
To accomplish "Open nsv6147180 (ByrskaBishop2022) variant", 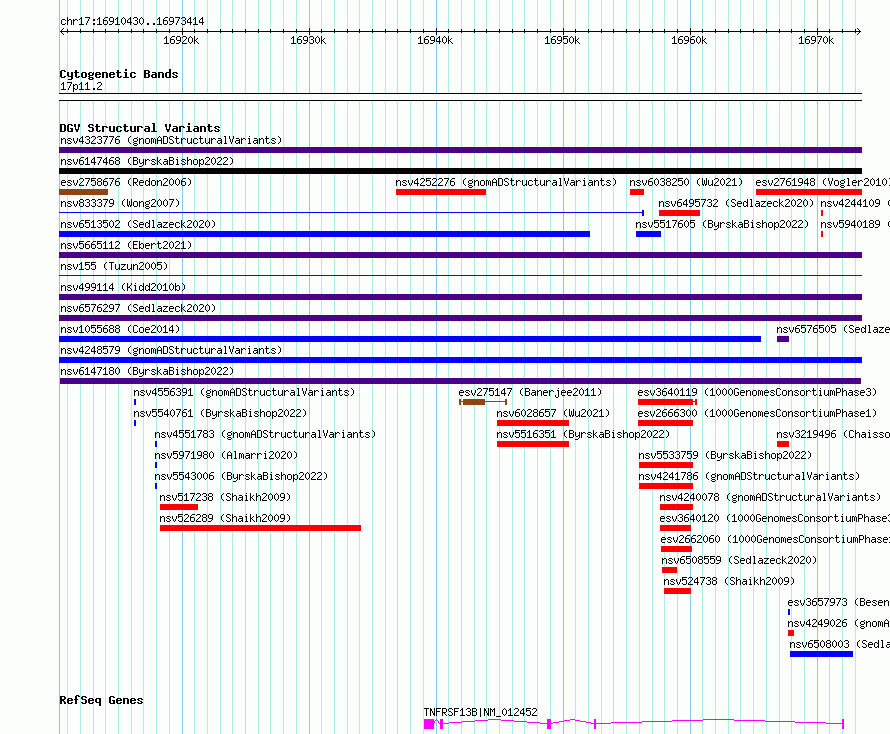I will (x=147, y=371).
